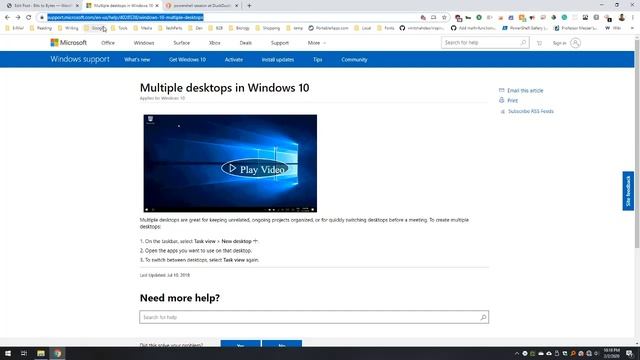The image size is (640, 360).
Task: Open the Chrome three-dot menu
Action: coord(633,18)
